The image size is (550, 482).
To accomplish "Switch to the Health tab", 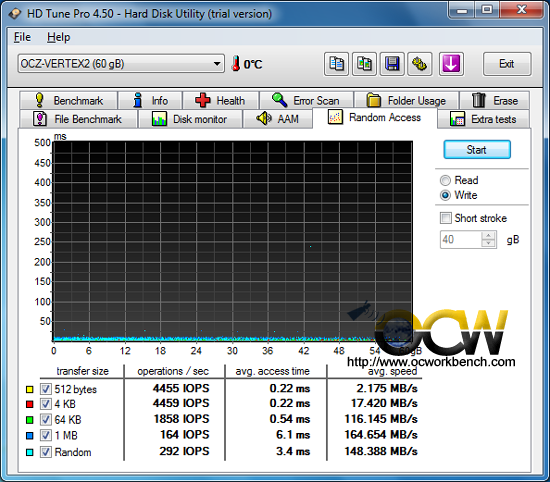I will (x=221, y=100).
